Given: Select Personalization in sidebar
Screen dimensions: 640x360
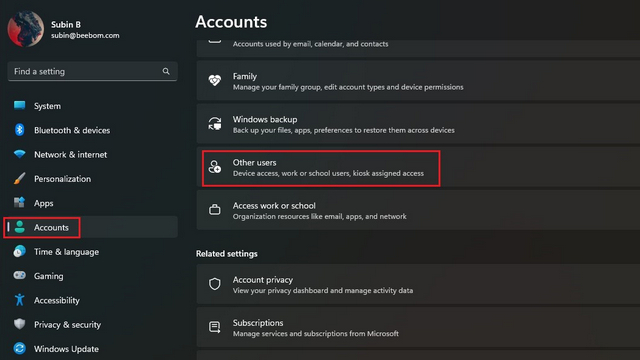Looking at the screenshot, I should coord(92,179).
